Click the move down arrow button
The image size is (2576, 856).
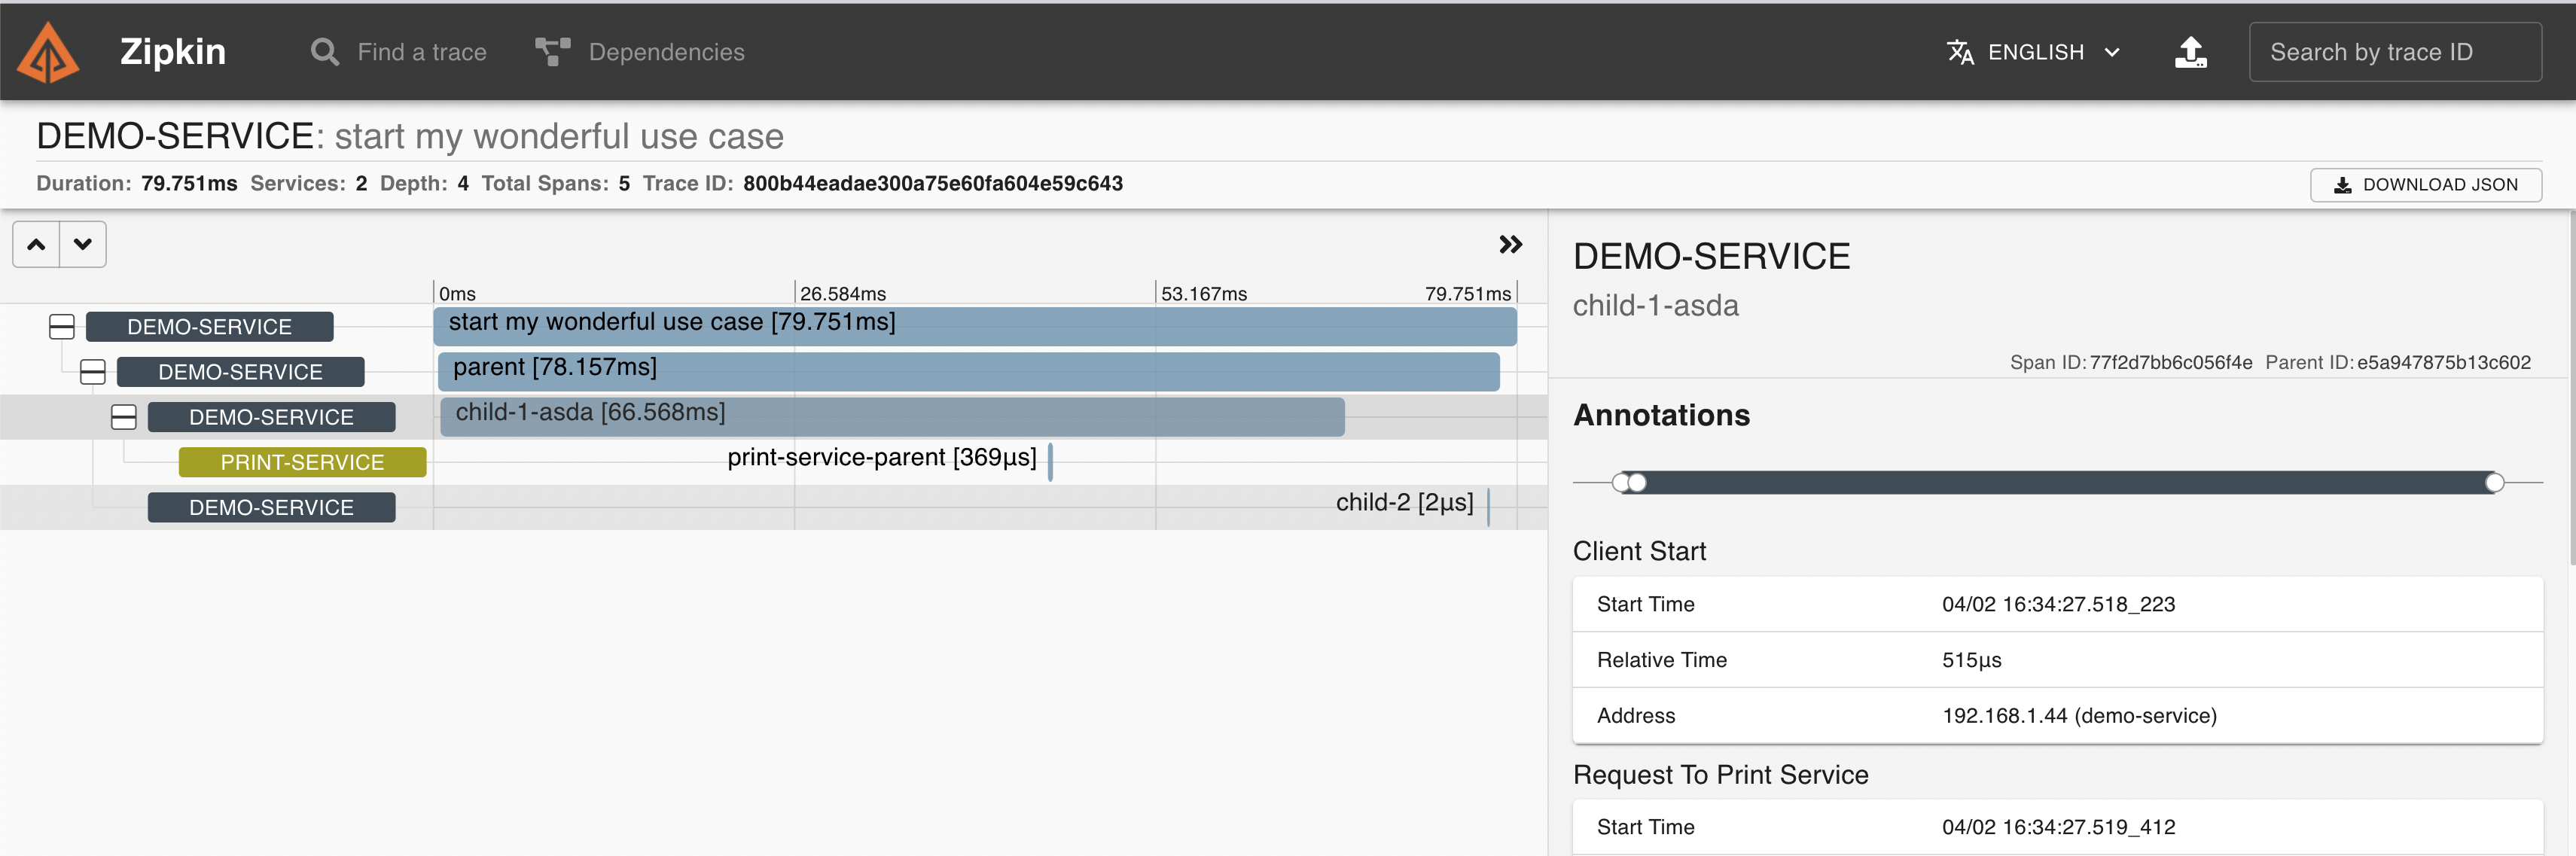click(x=83, y=245)
